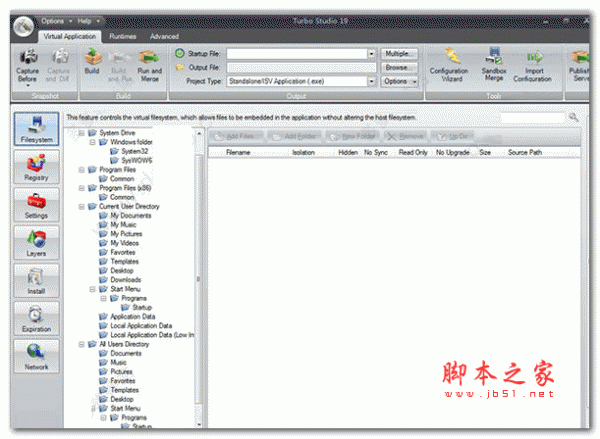Open the Layers panel
Viewport: 600px width, 439px height.
(37, 243)
